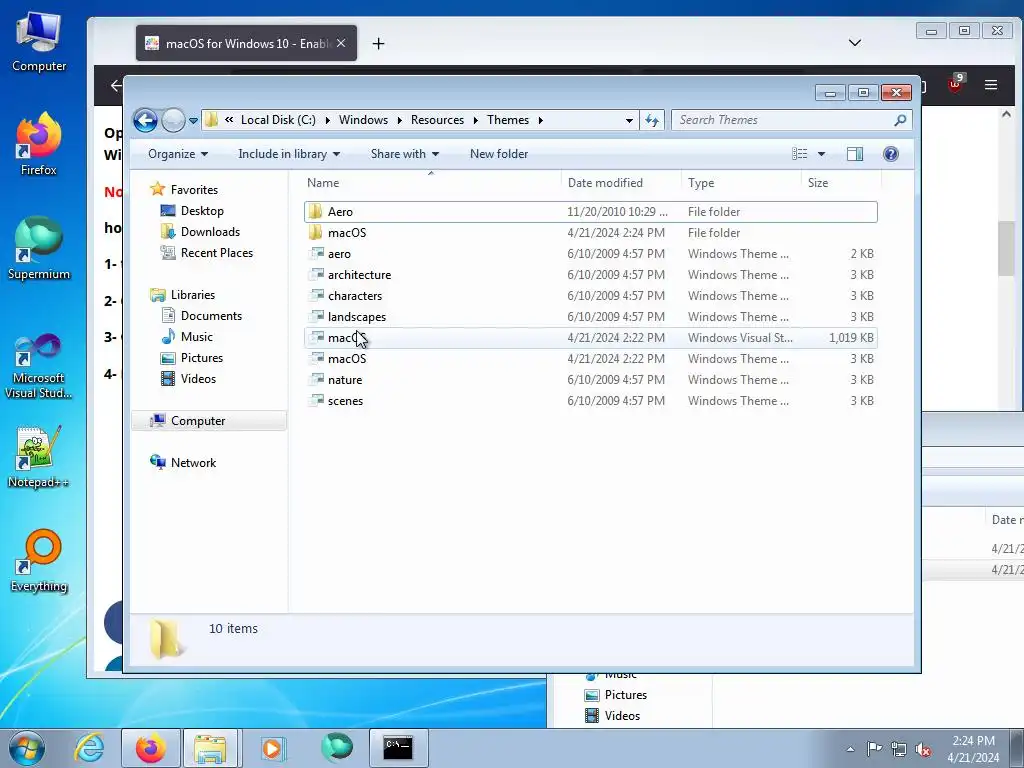Viewport: 1024px width, 768px height.
Task: Create a New folder
Action: (499, 154)
